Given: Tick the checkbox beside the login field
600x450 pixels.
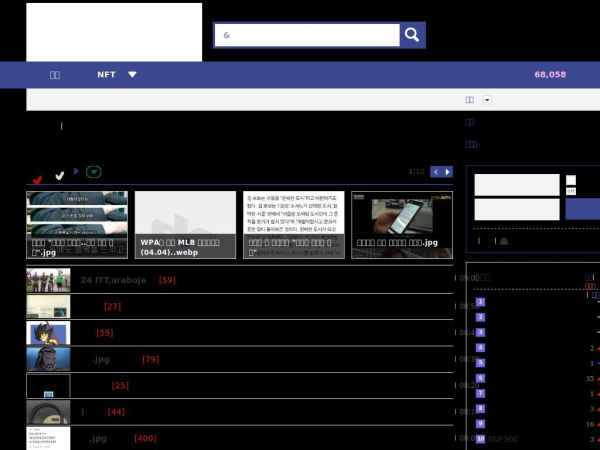Looking at the screenshot, I should [571, 180].
